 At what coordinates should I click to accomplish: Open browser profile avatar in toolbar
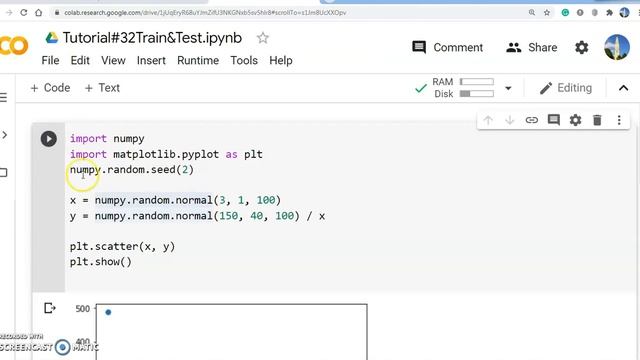(624, 13)
